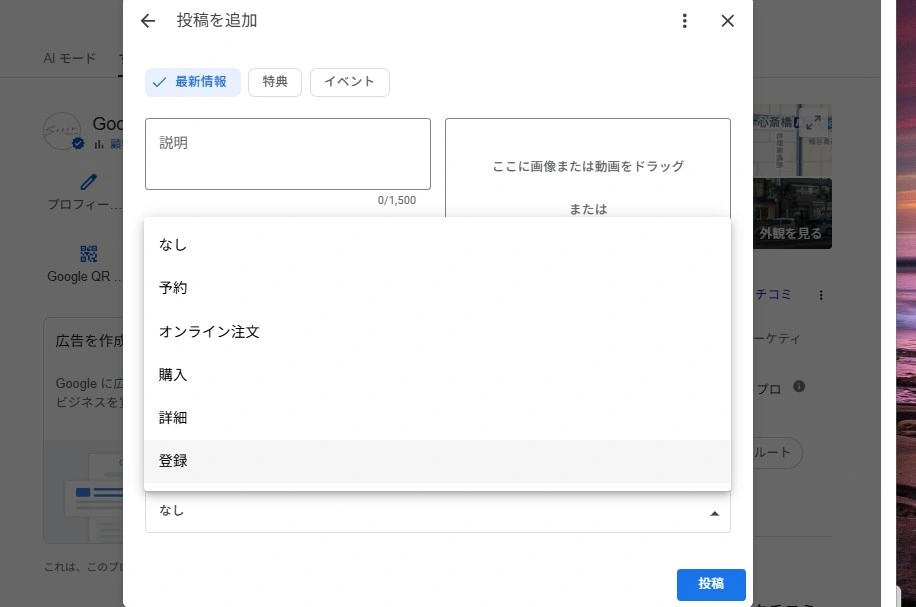This screenshot has width=916, height=607.
Task: Click the info icon next to プロ
Action: click(x=799, y=386)
